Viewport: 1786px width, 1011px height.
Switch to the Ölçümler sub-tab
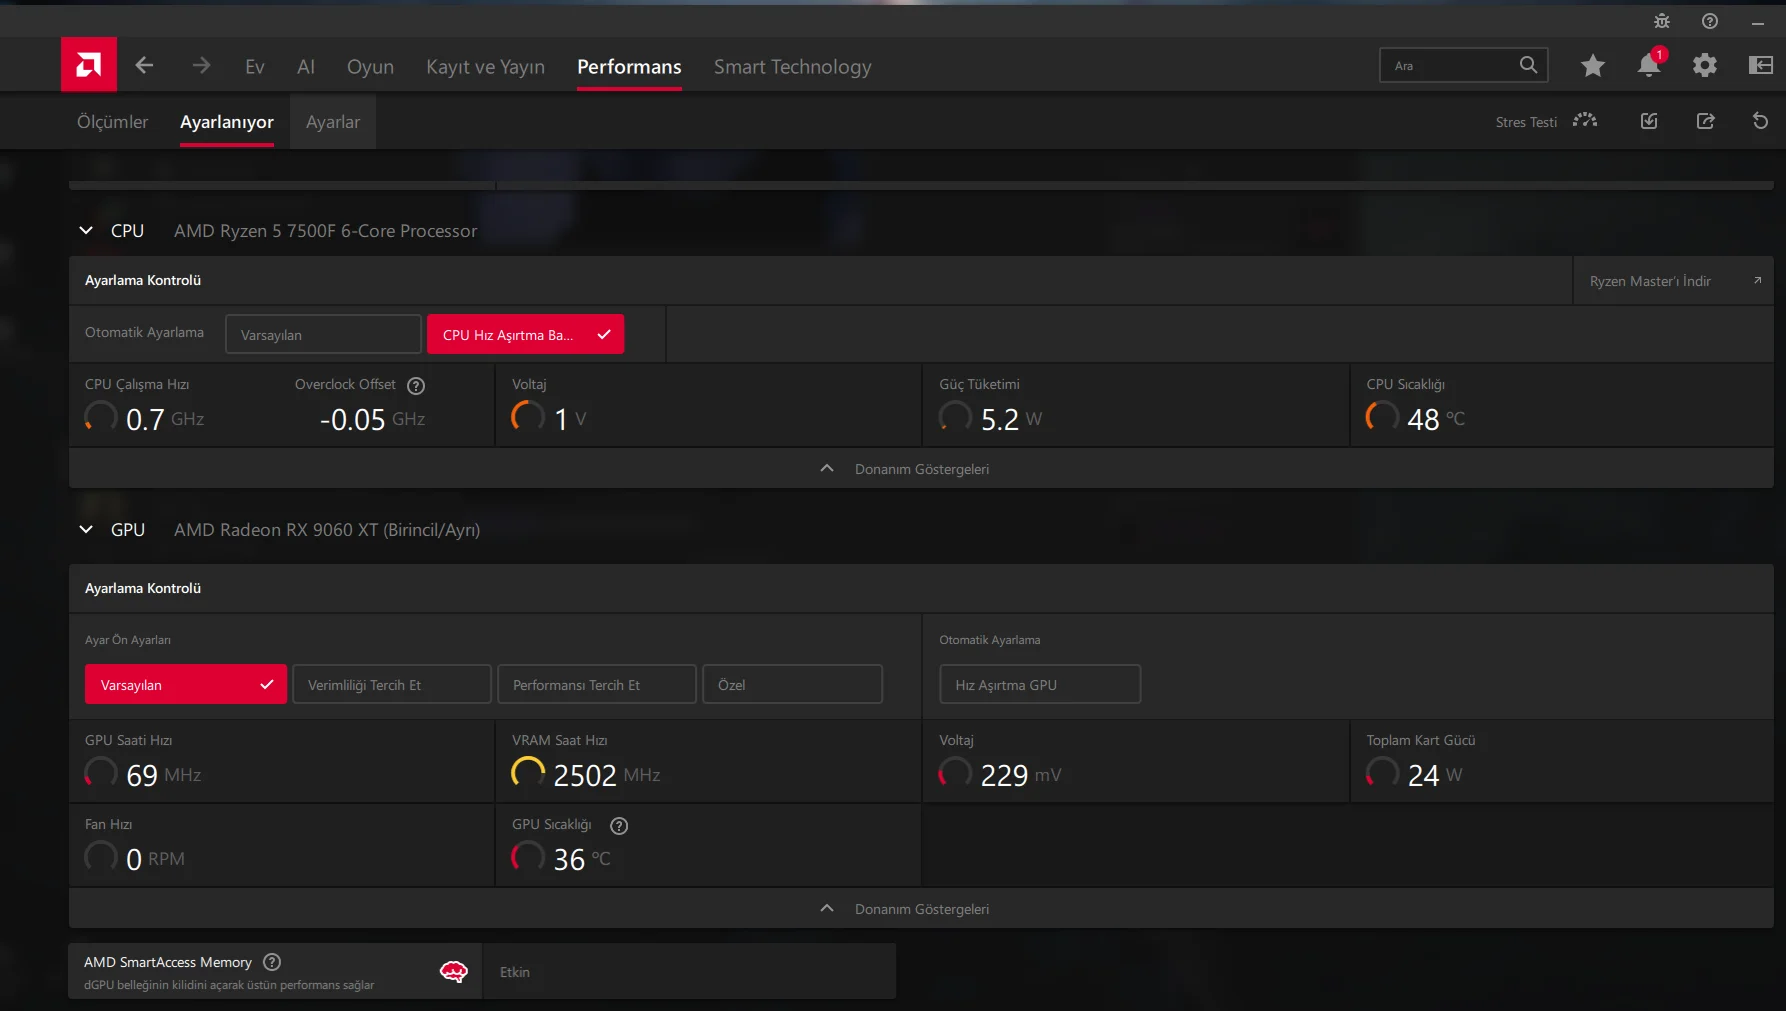(x=112, y=121)
